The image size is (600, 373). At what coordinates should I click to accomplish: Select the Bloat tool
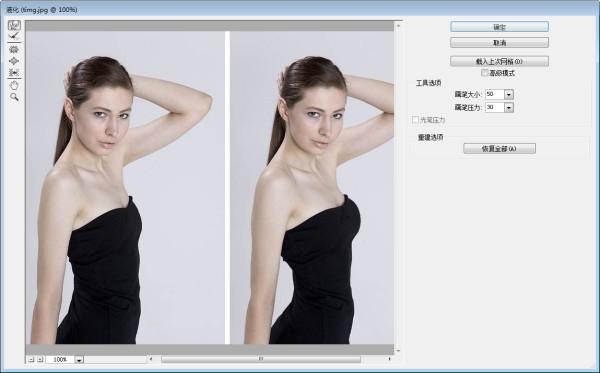pos(14,61)
